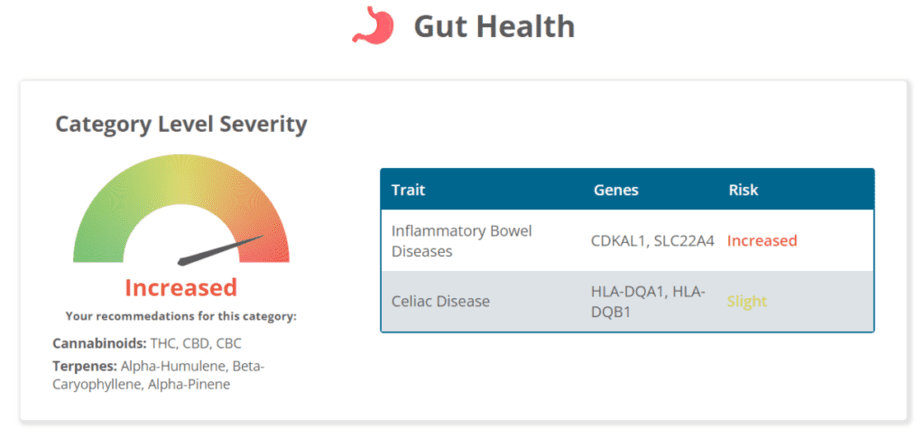Screen dimensions: 924x439
Task: Select the severity gauge needle
Action: pyautogui.click(x=222, y=250)
